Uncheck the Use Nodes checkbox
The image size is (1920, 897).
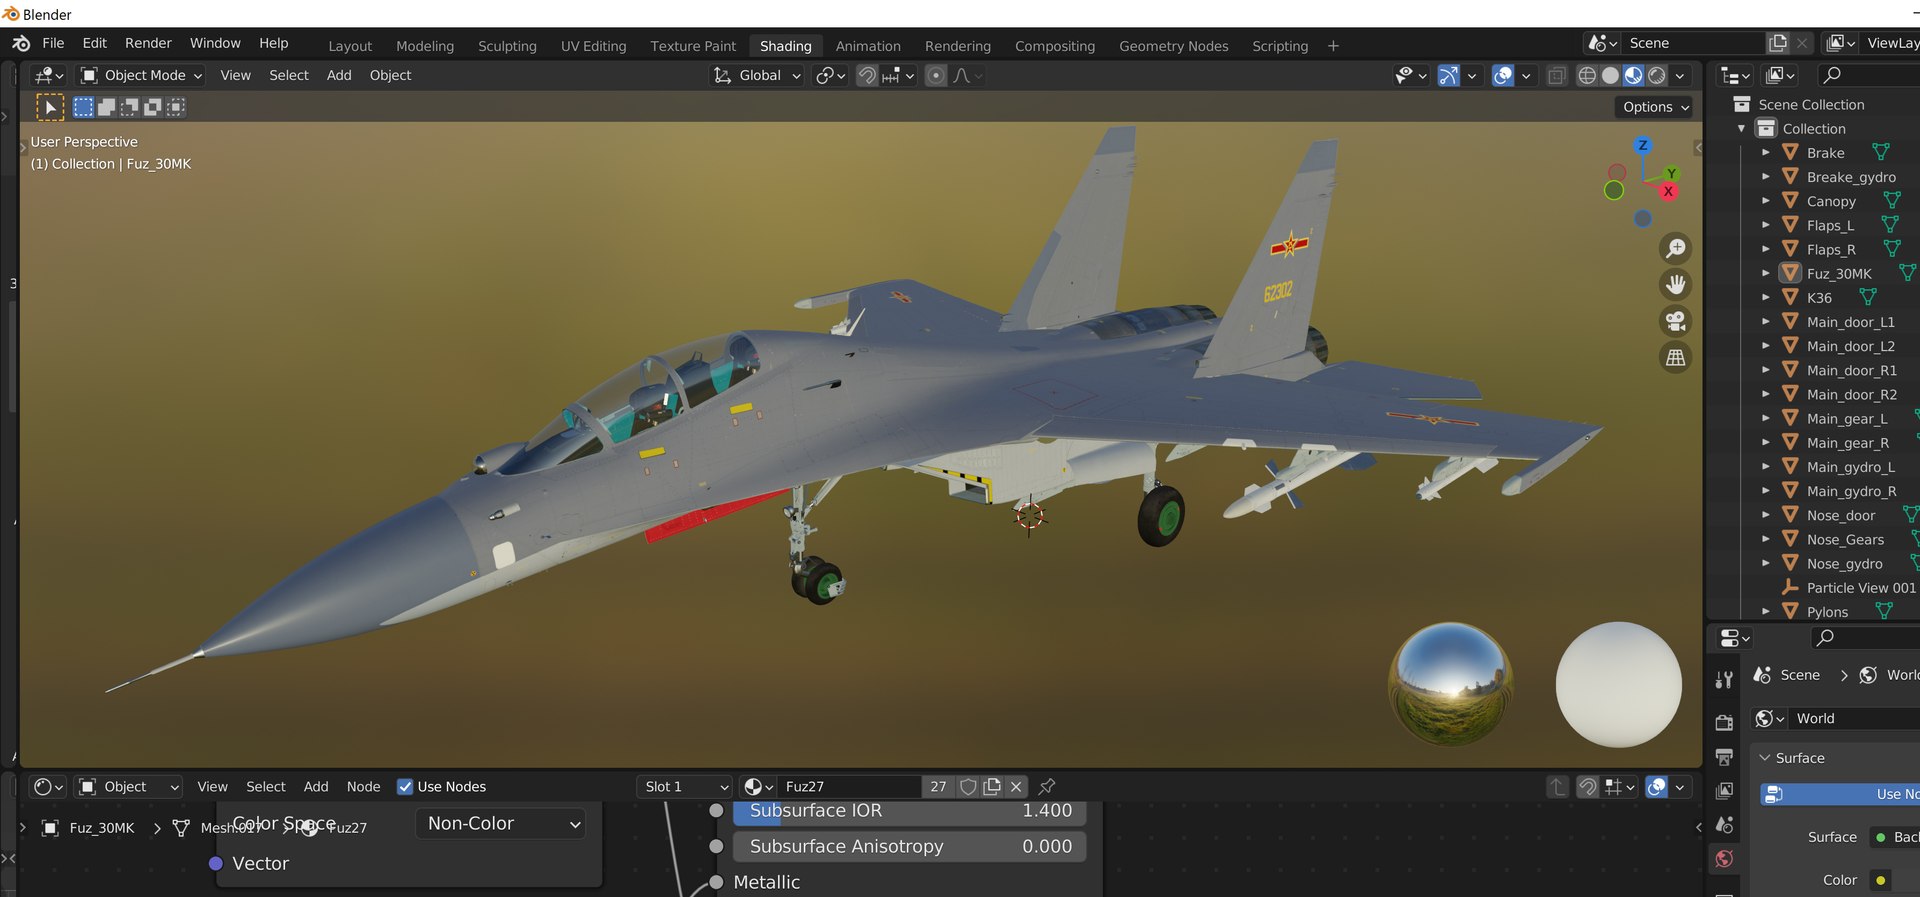click(405, 787)
